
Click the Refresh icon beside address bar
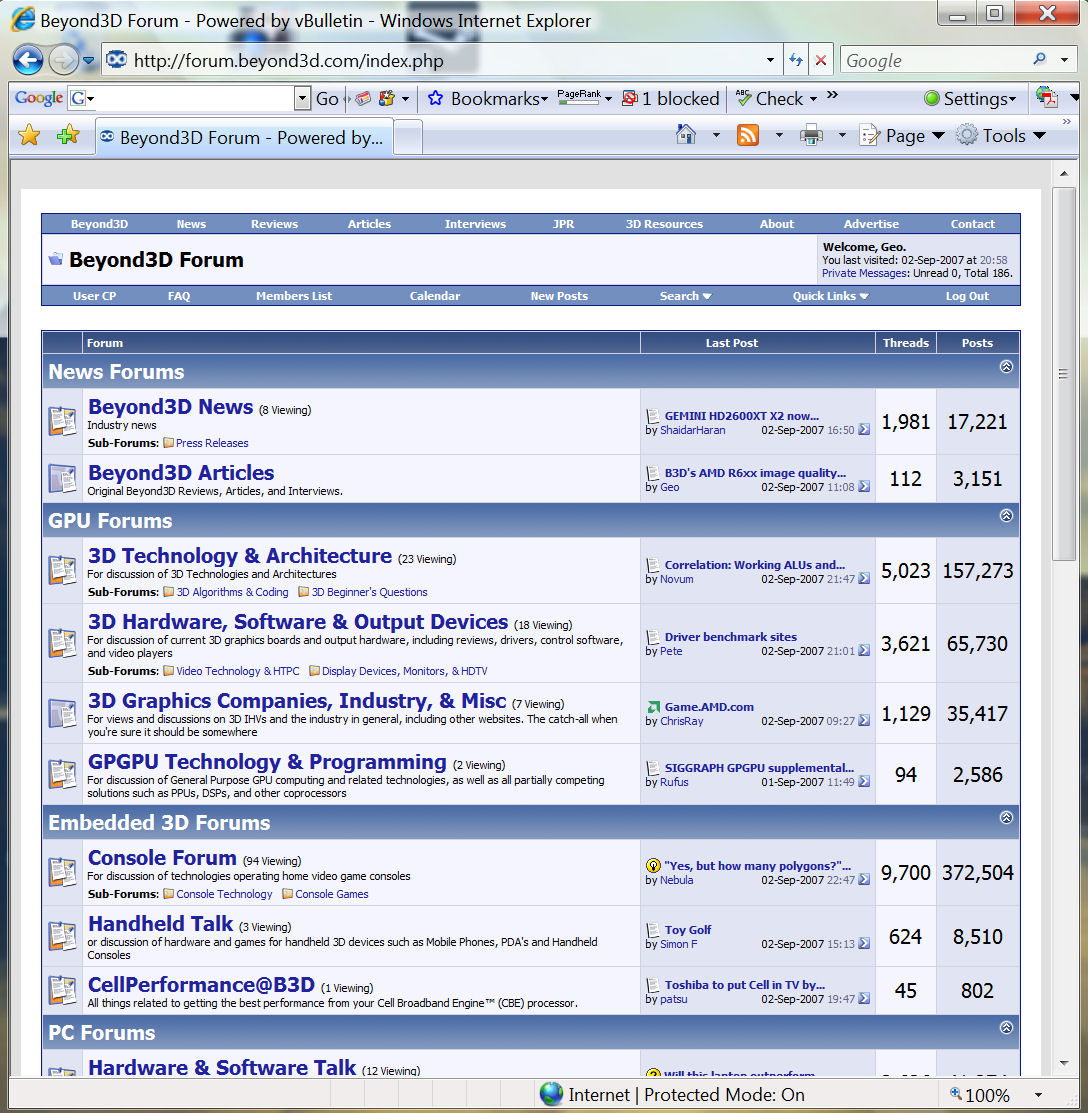796,60
